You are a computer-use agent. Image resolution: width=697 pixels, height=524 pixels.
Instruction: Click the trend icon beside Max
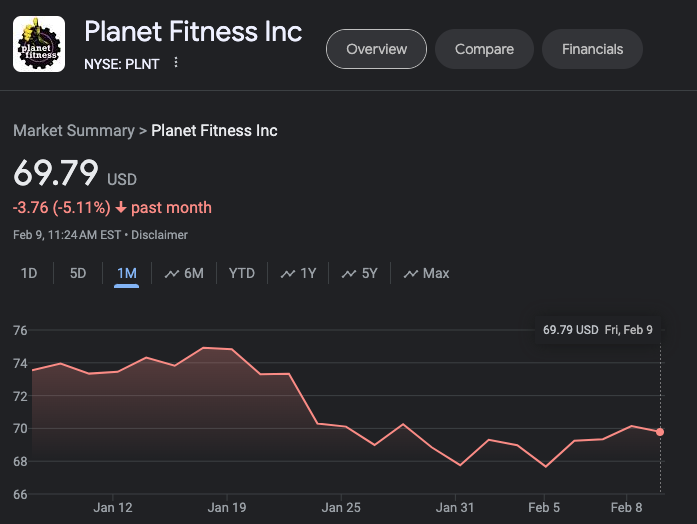tap(410, 273)
